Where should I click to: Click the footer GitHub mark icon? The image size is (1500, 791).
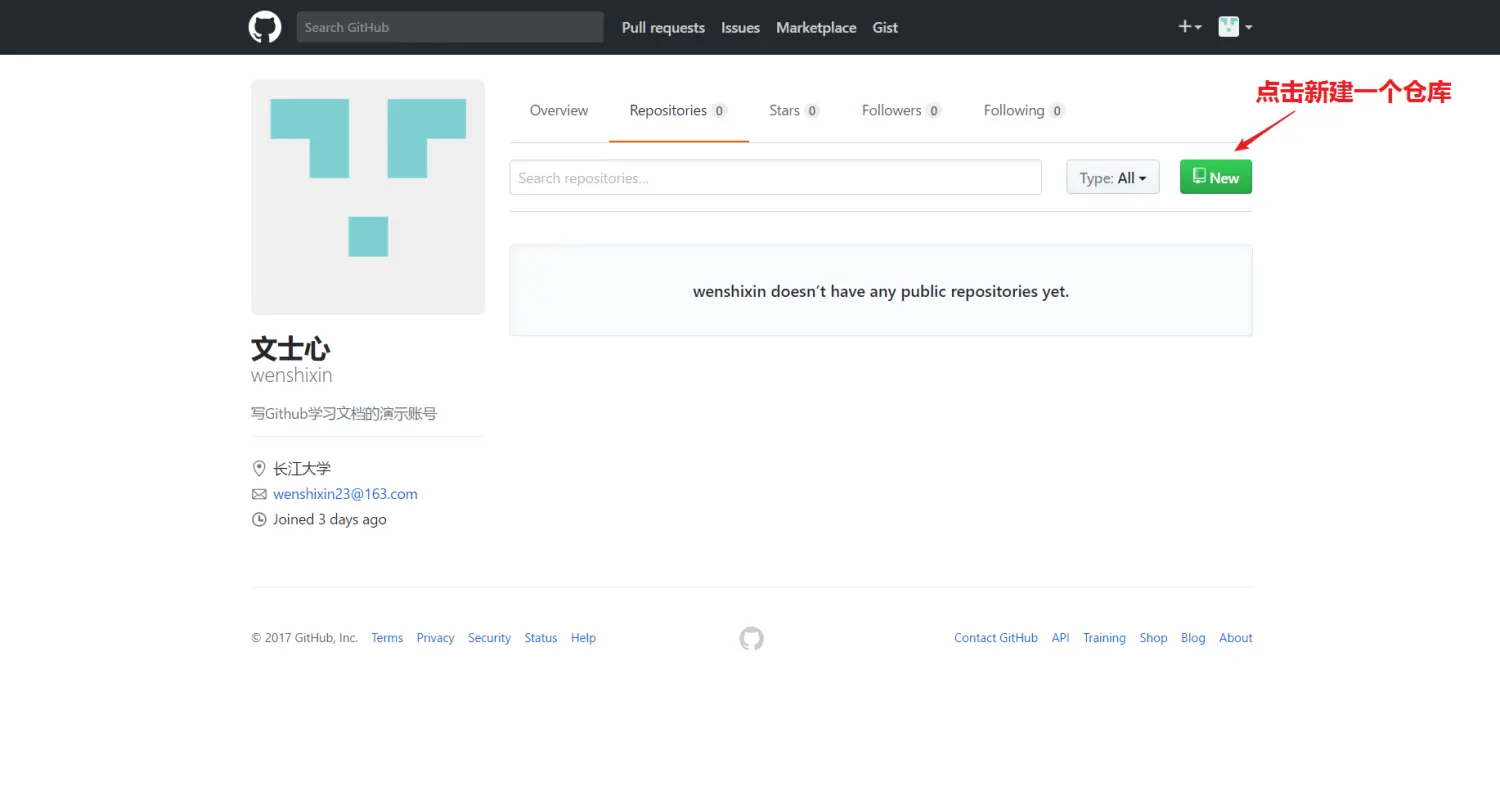coord(751,638)
